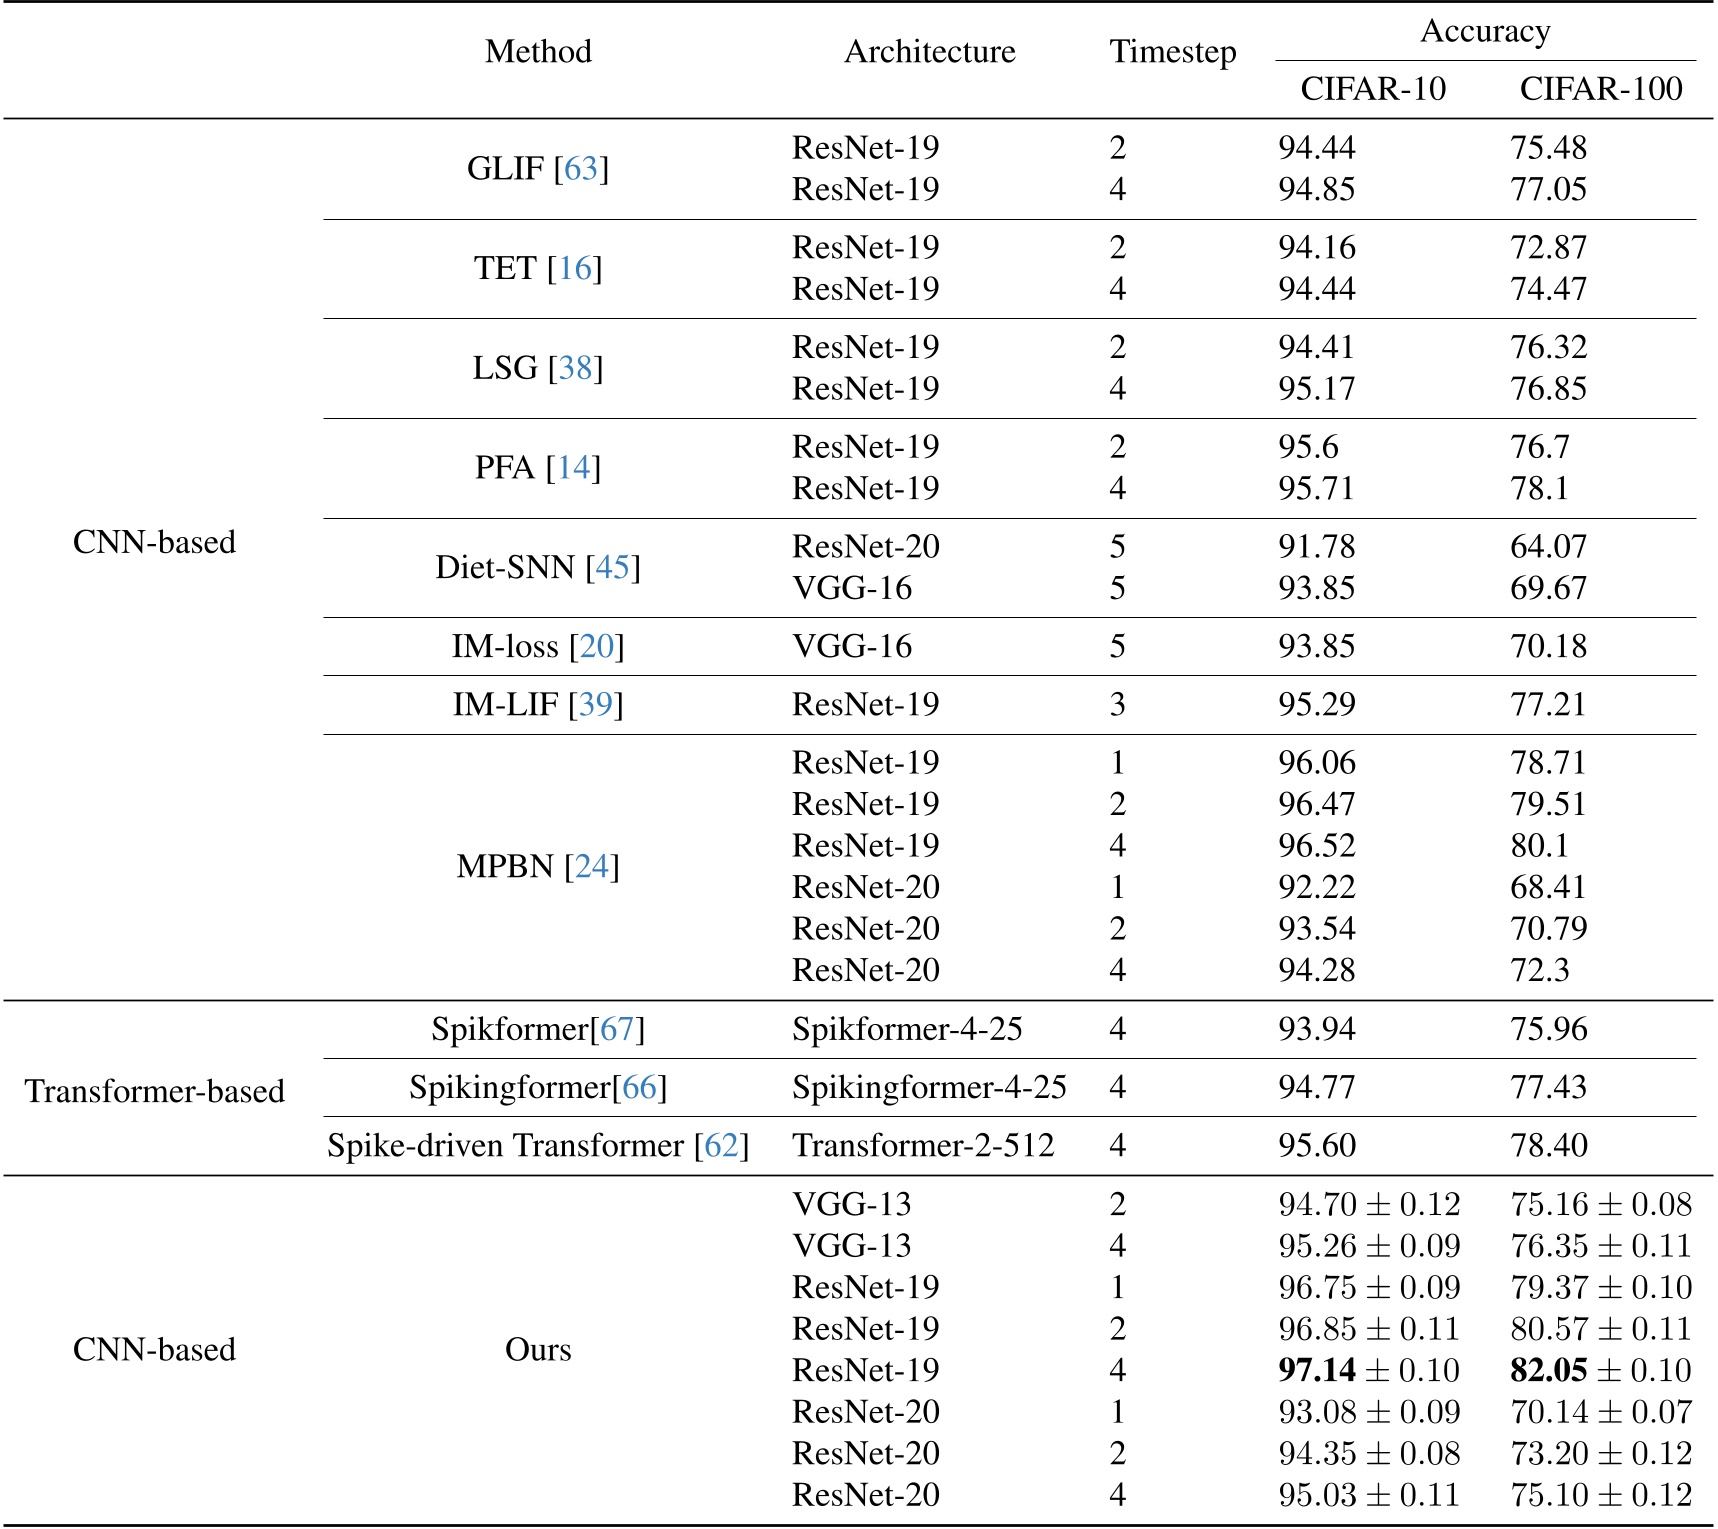Click the Ours method label
1718x1529 pixels.
(538, 1350)
